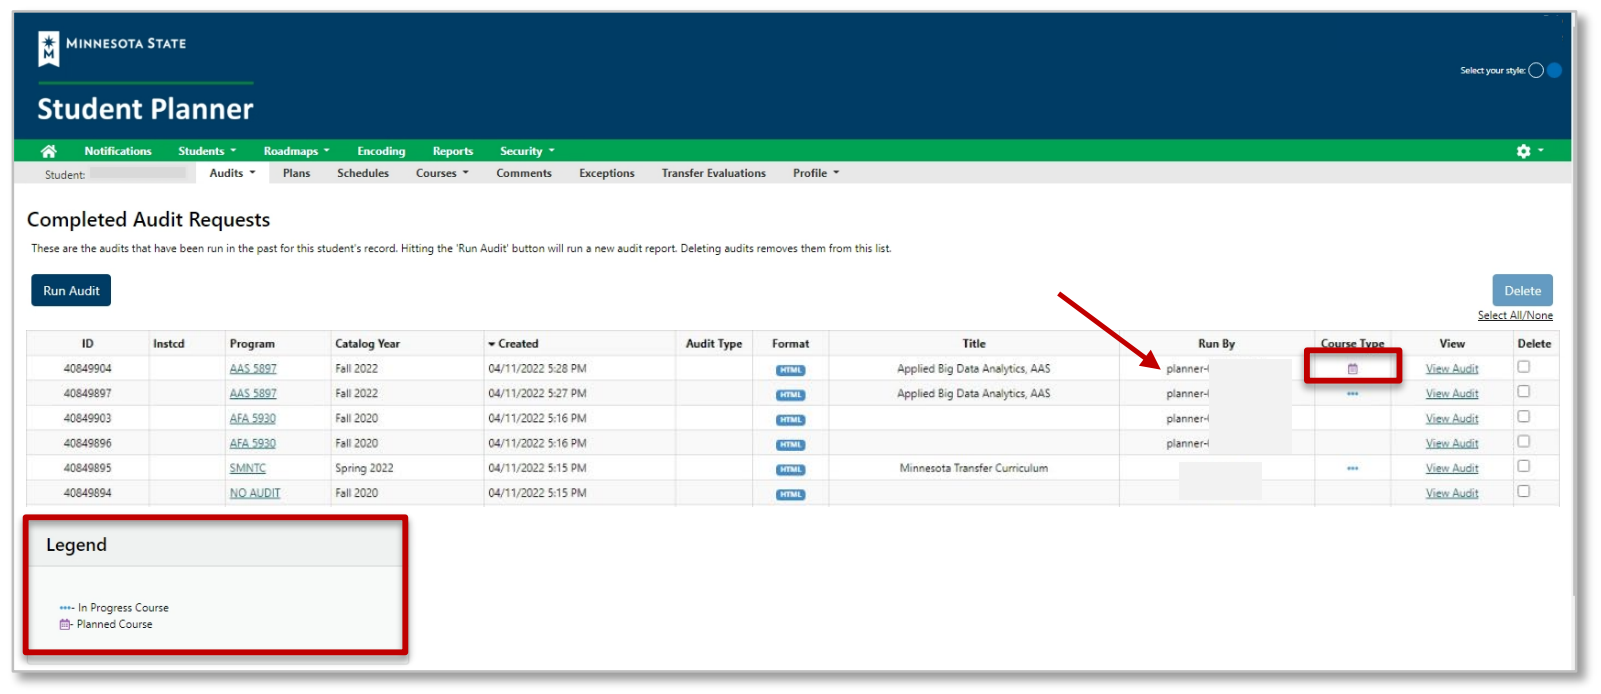Viewport: 1601px width, 694px height.
Task: Click HTML format badge for audit 40849904
Action: [790, 370]
